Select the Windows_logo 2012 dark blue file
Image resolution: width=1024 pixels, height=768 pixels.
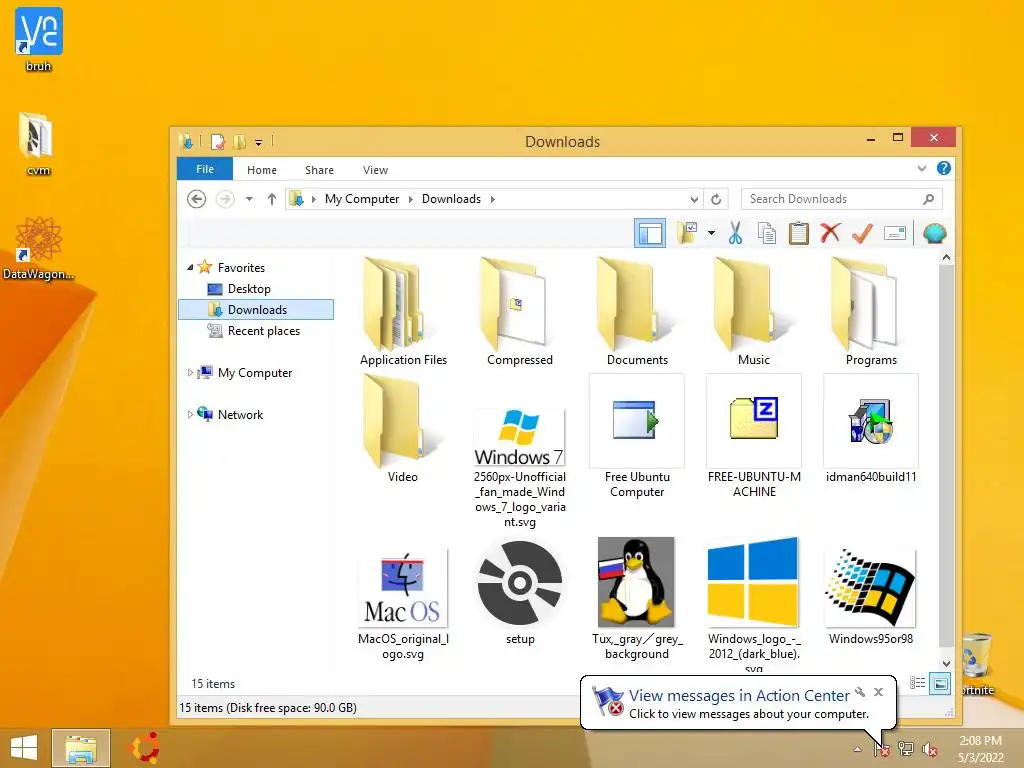point(754,604)
